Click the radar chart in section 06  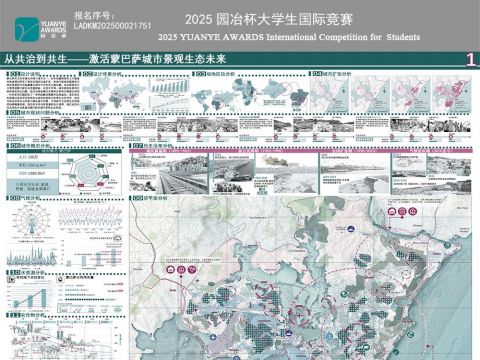(x=89, y=173)
